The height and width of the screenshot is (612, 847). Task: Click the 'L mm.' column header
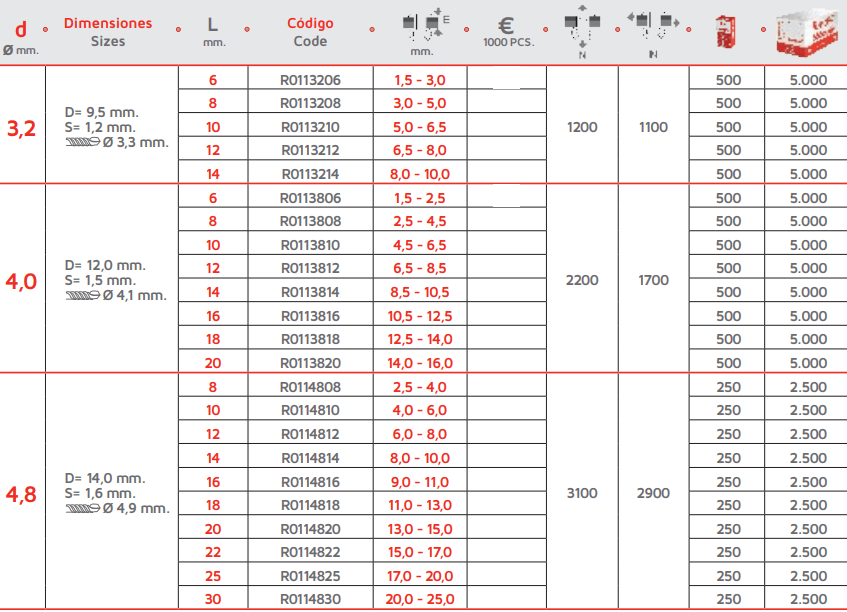213,32
